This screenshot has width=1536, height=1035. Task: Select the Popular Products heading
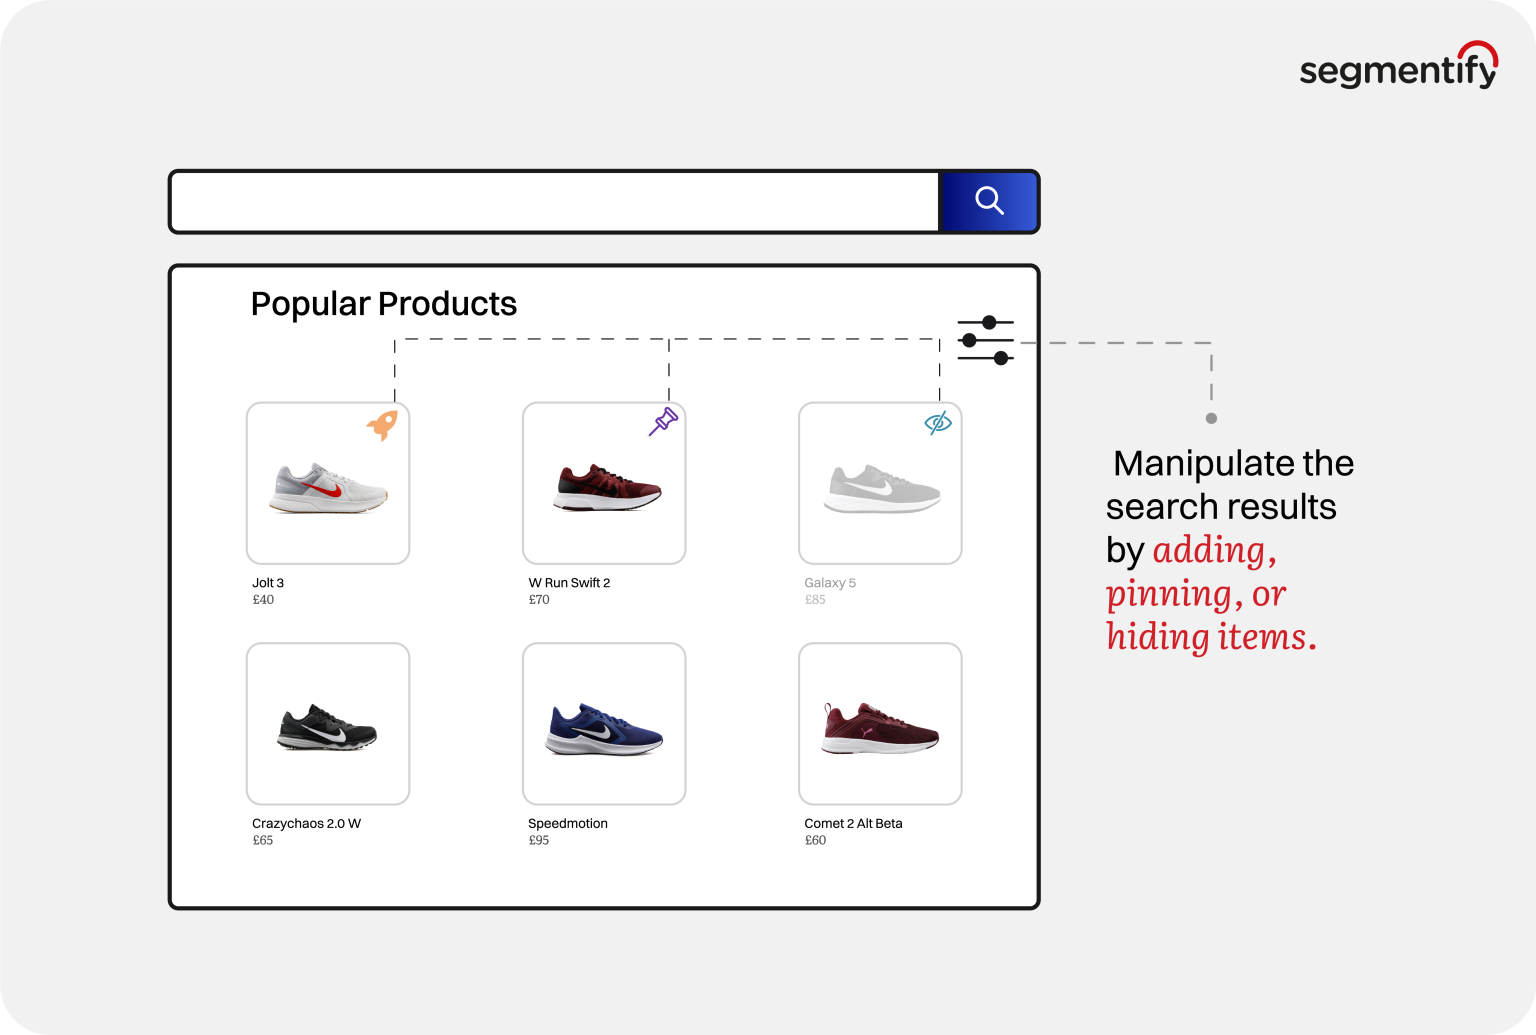(x=385, y=303)
